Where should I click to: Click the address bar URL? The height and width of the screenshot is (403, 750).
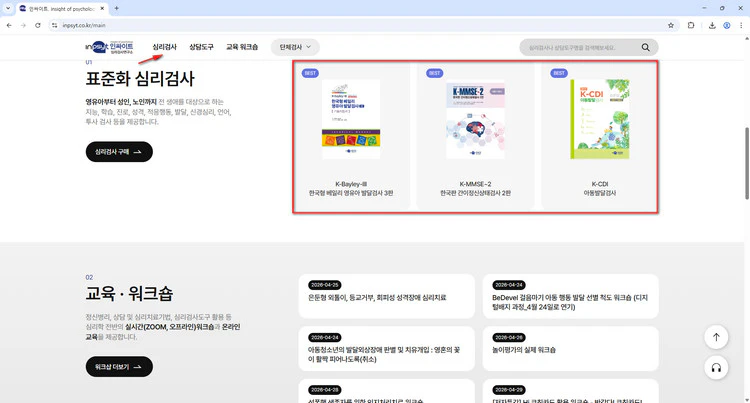click(84, 25)
